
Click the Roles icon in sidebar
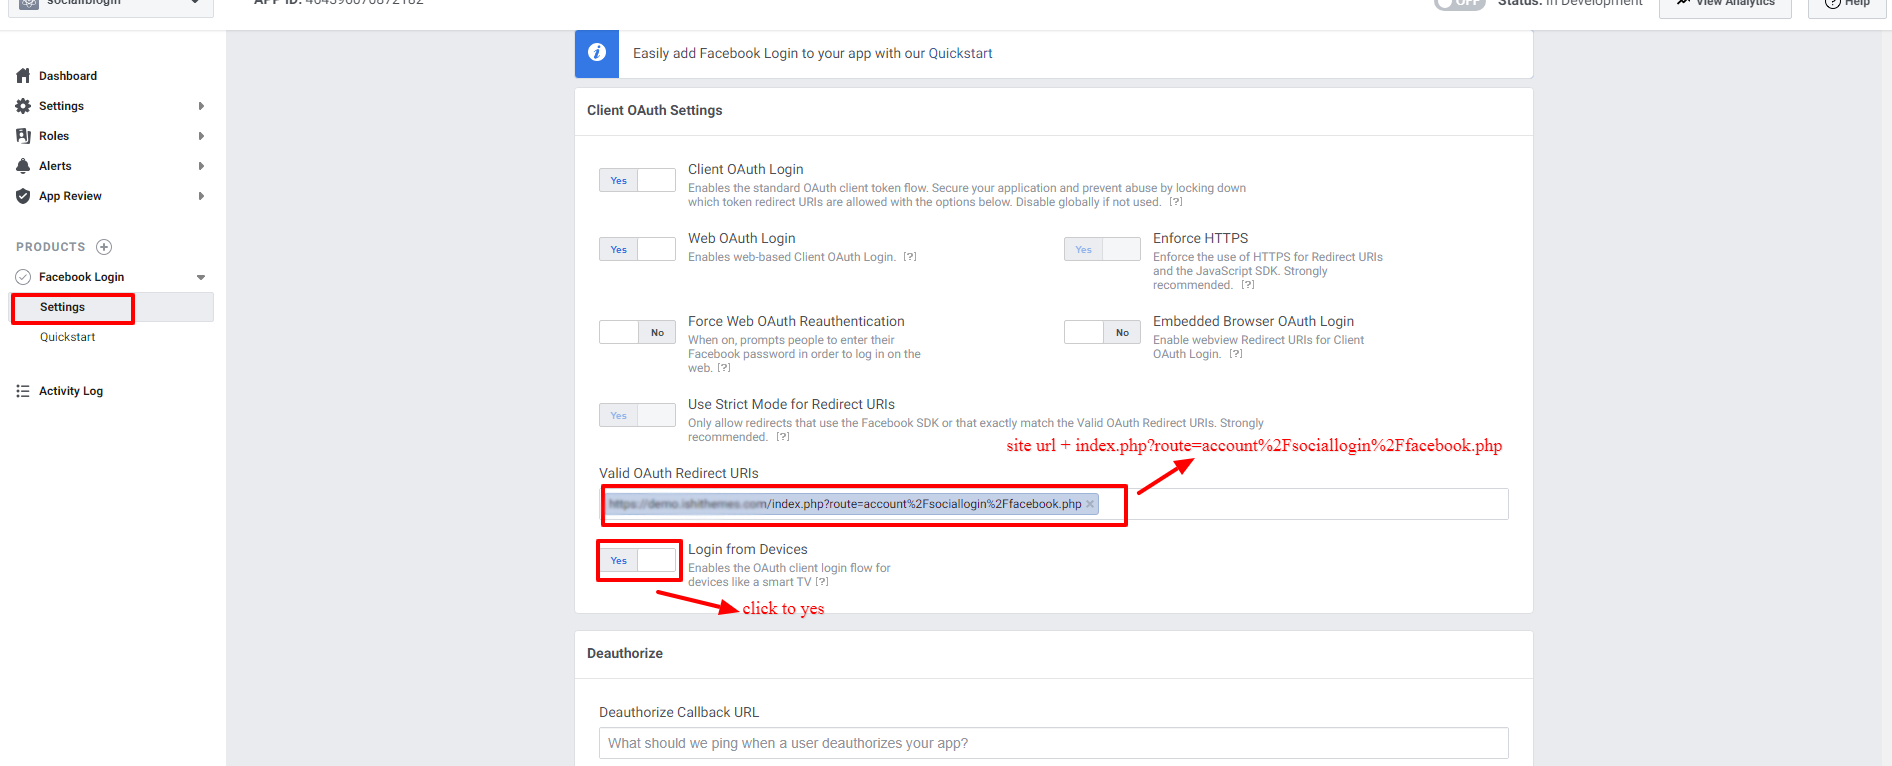23,136
